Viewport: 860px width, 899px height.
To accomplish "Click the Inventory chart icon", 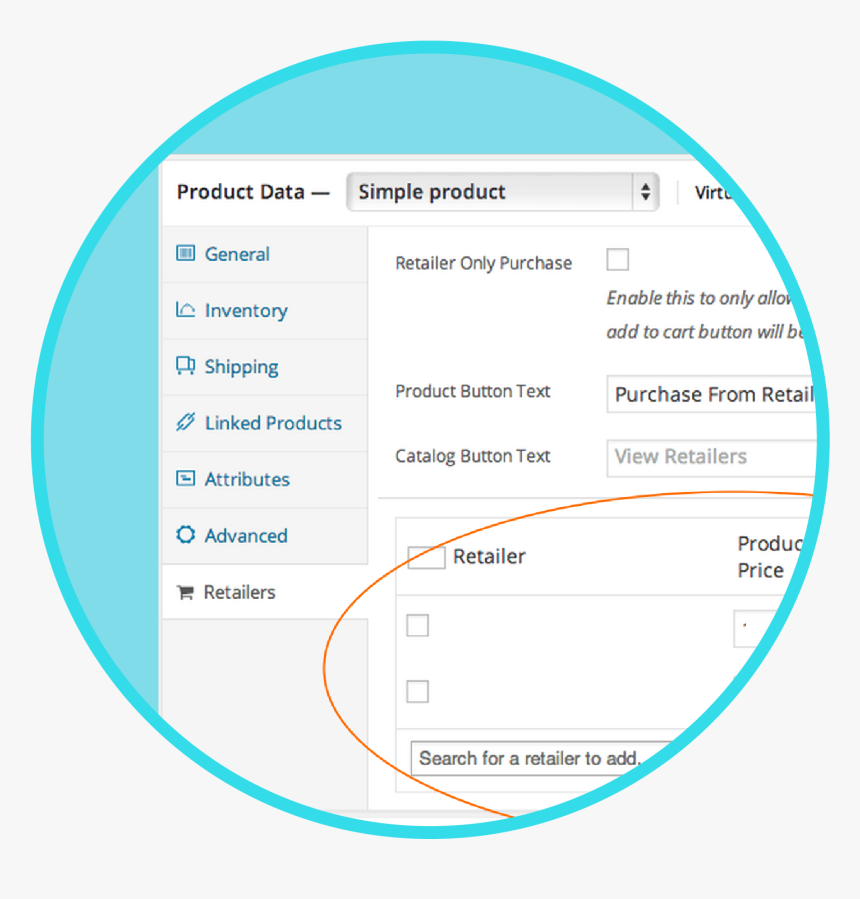I will [x=185, y=310].
